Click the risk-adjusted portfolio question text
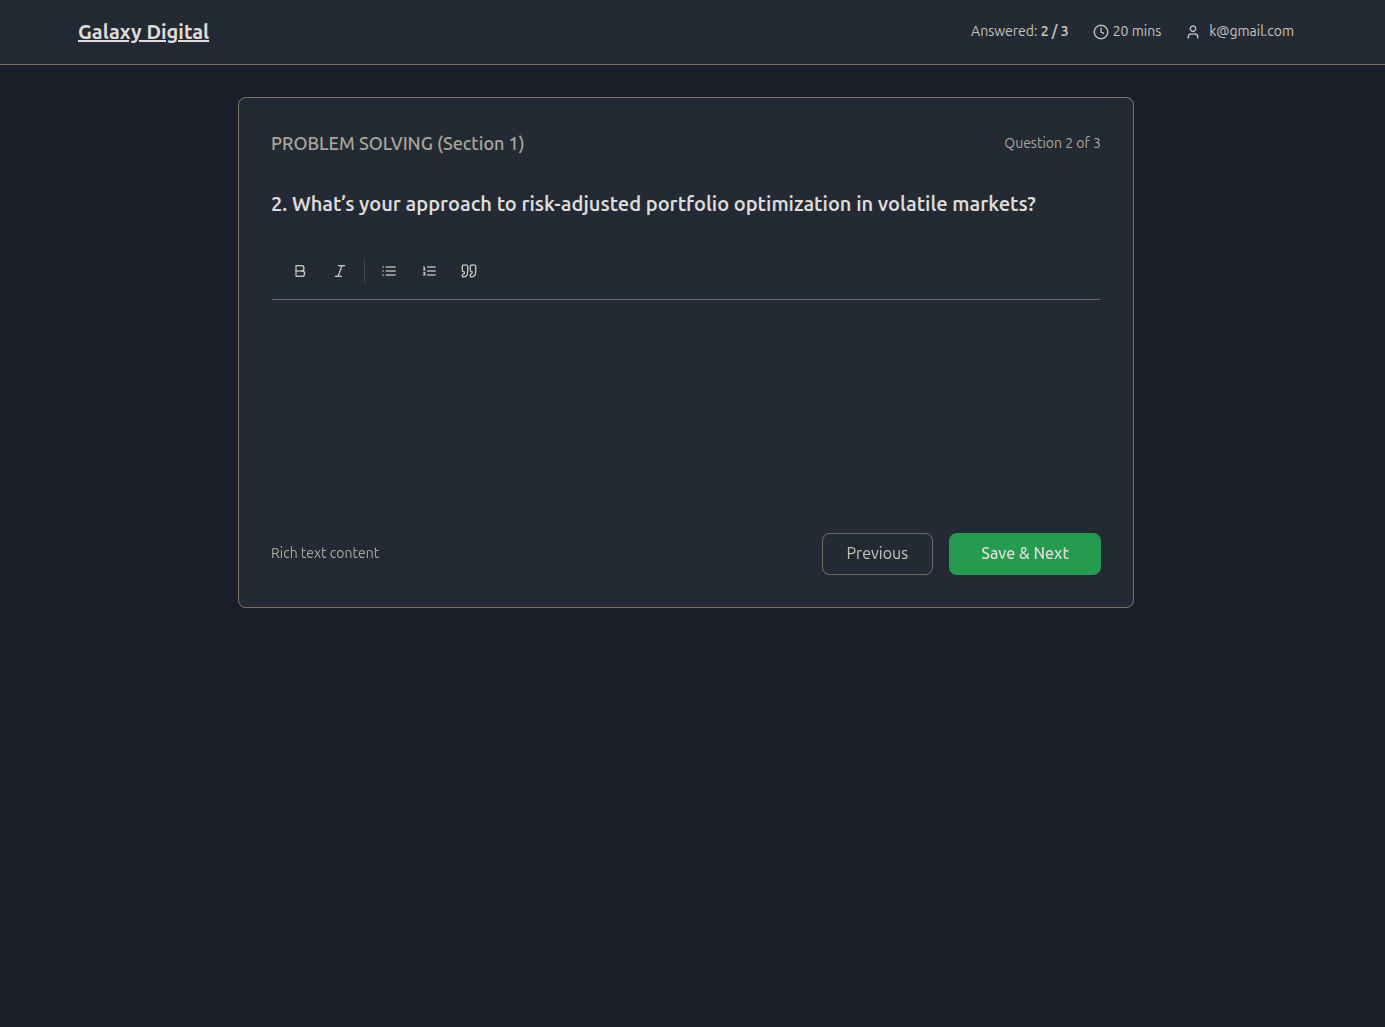 654,204
